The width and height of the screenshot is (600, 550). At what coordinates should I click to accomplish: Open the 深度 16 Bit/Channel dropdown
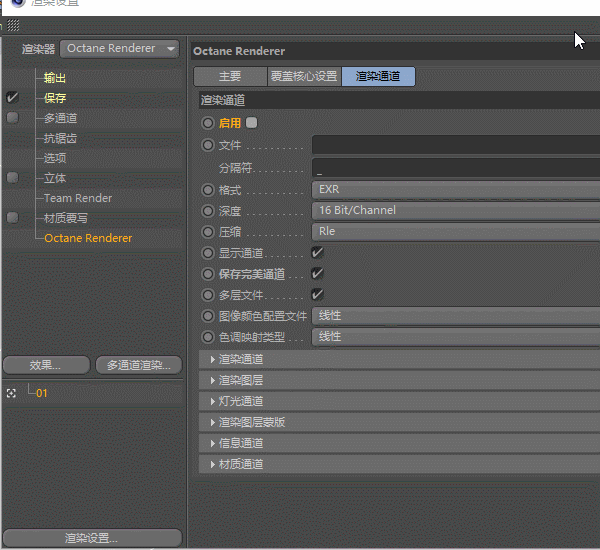[456, 211]
